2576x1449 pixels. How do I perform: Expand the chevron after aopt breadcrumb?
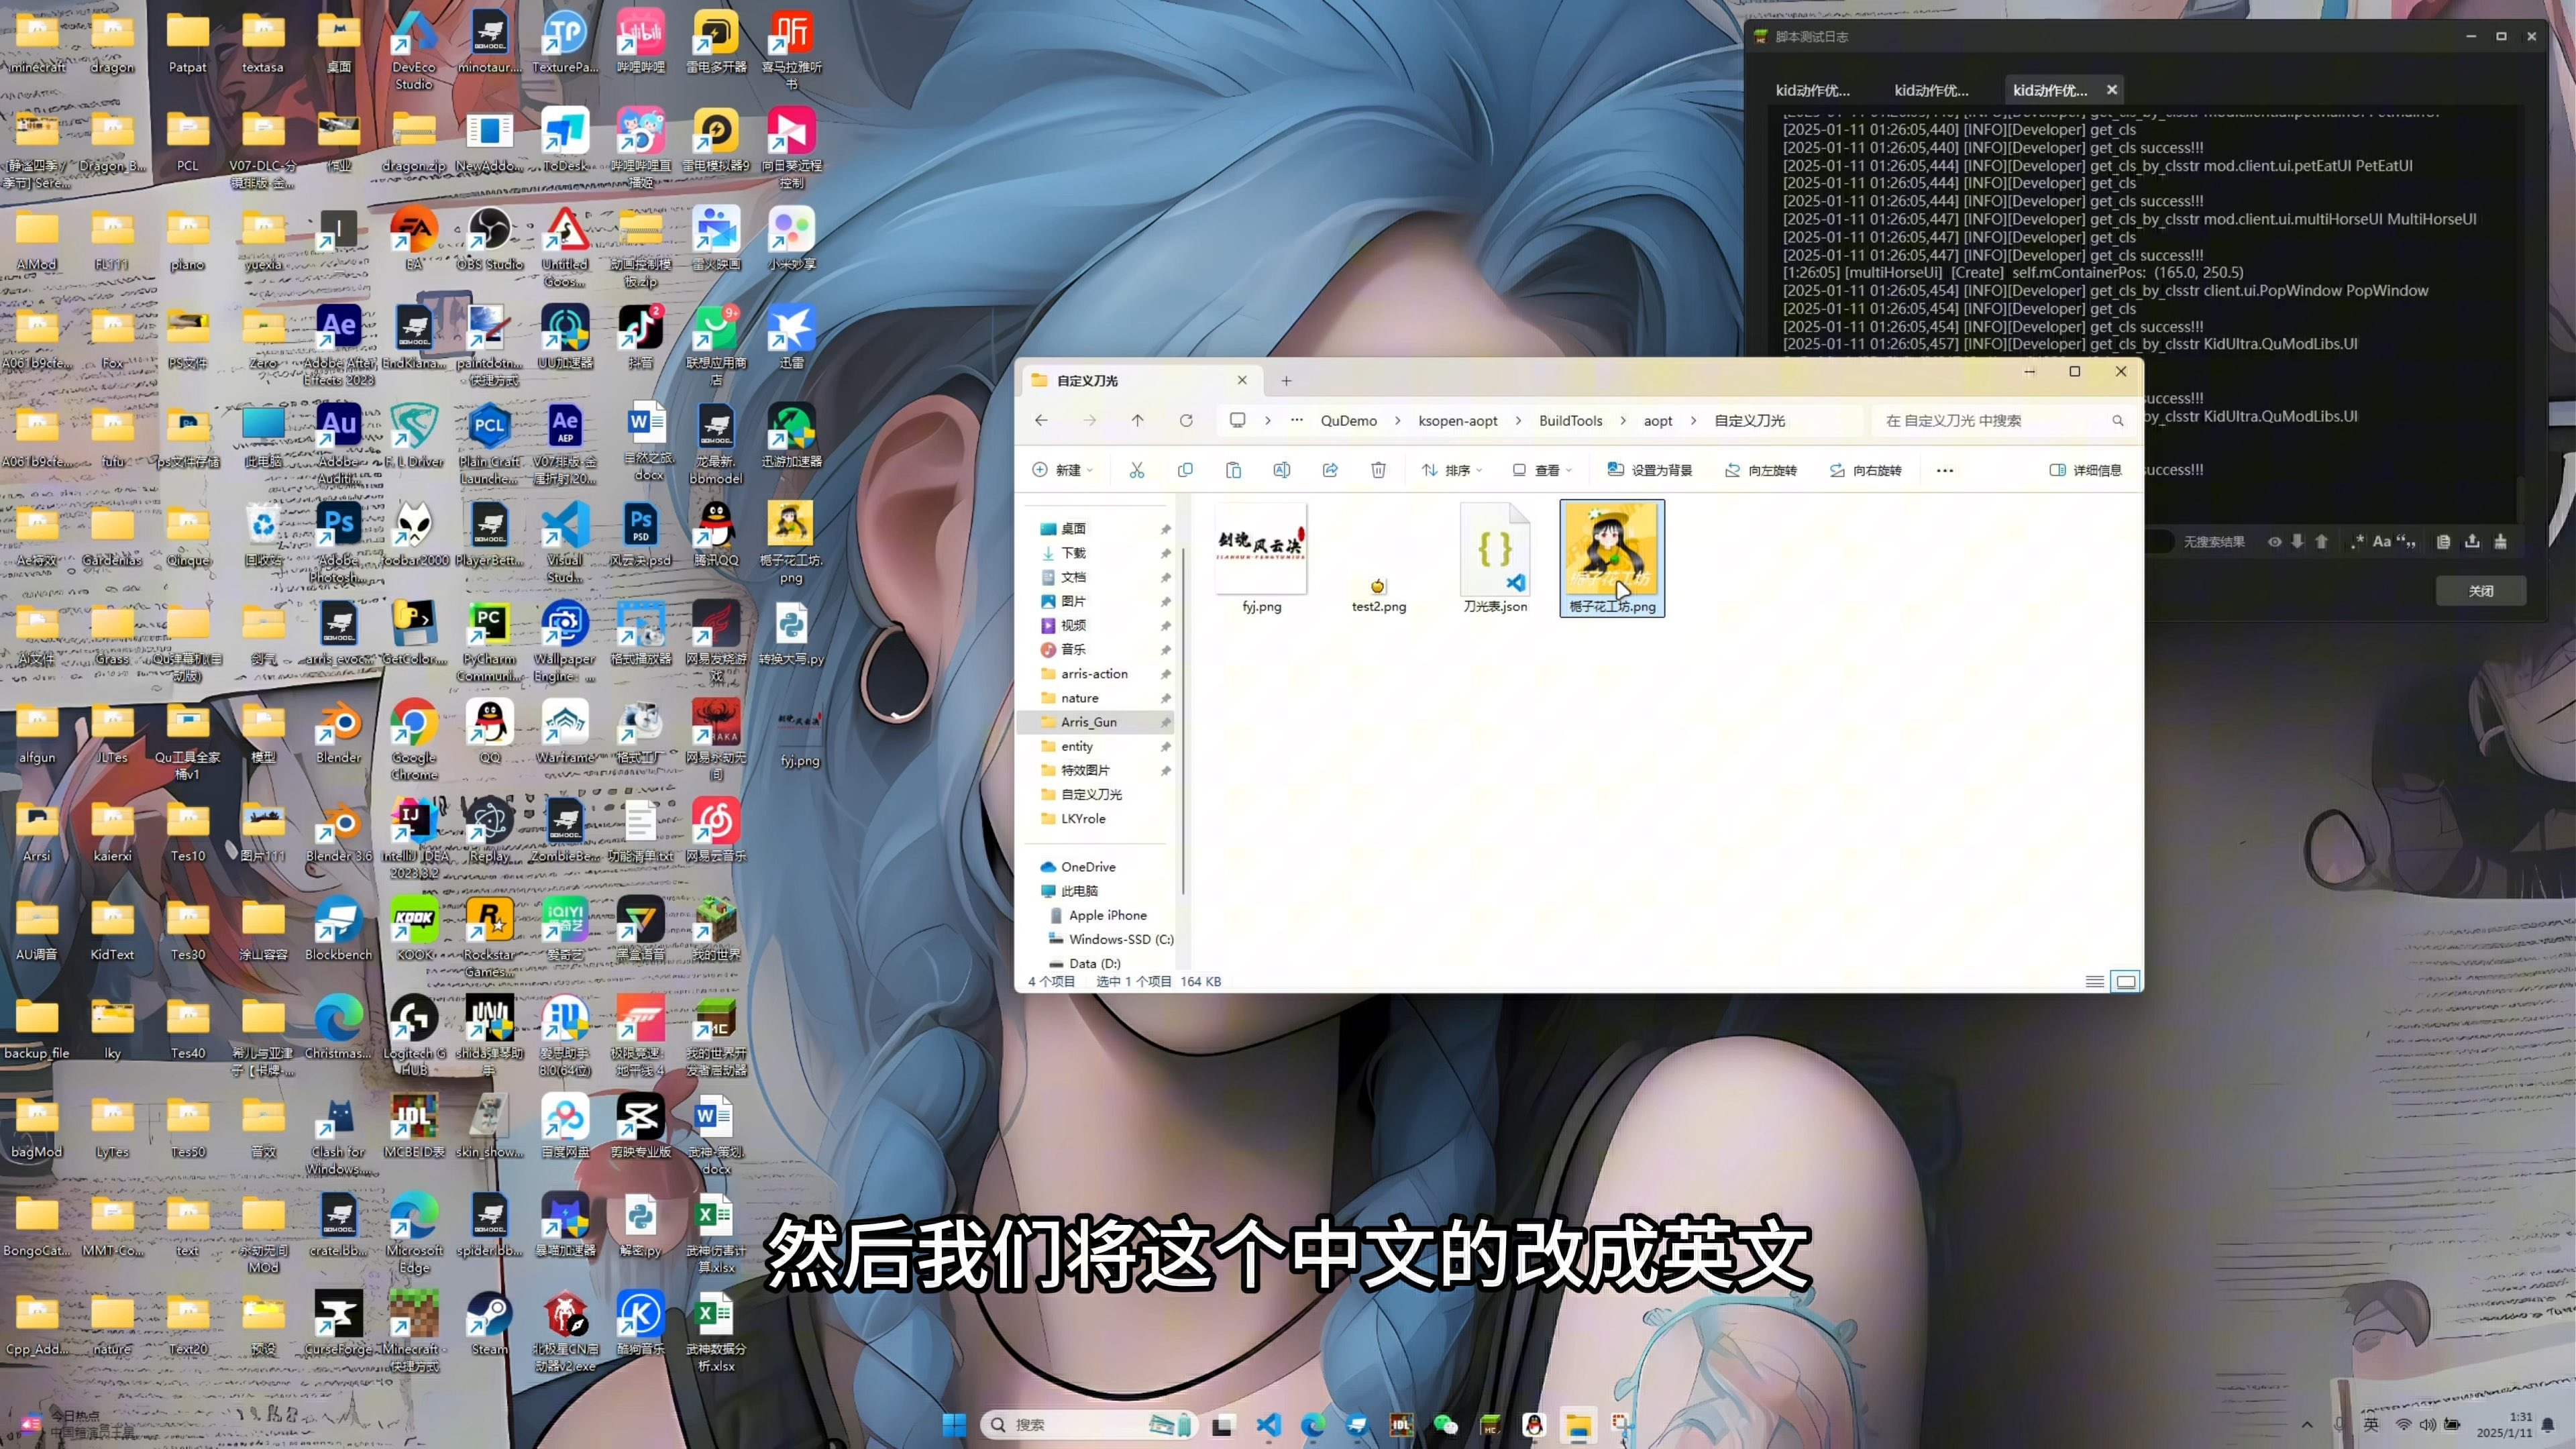click(x=1693, y=421)
